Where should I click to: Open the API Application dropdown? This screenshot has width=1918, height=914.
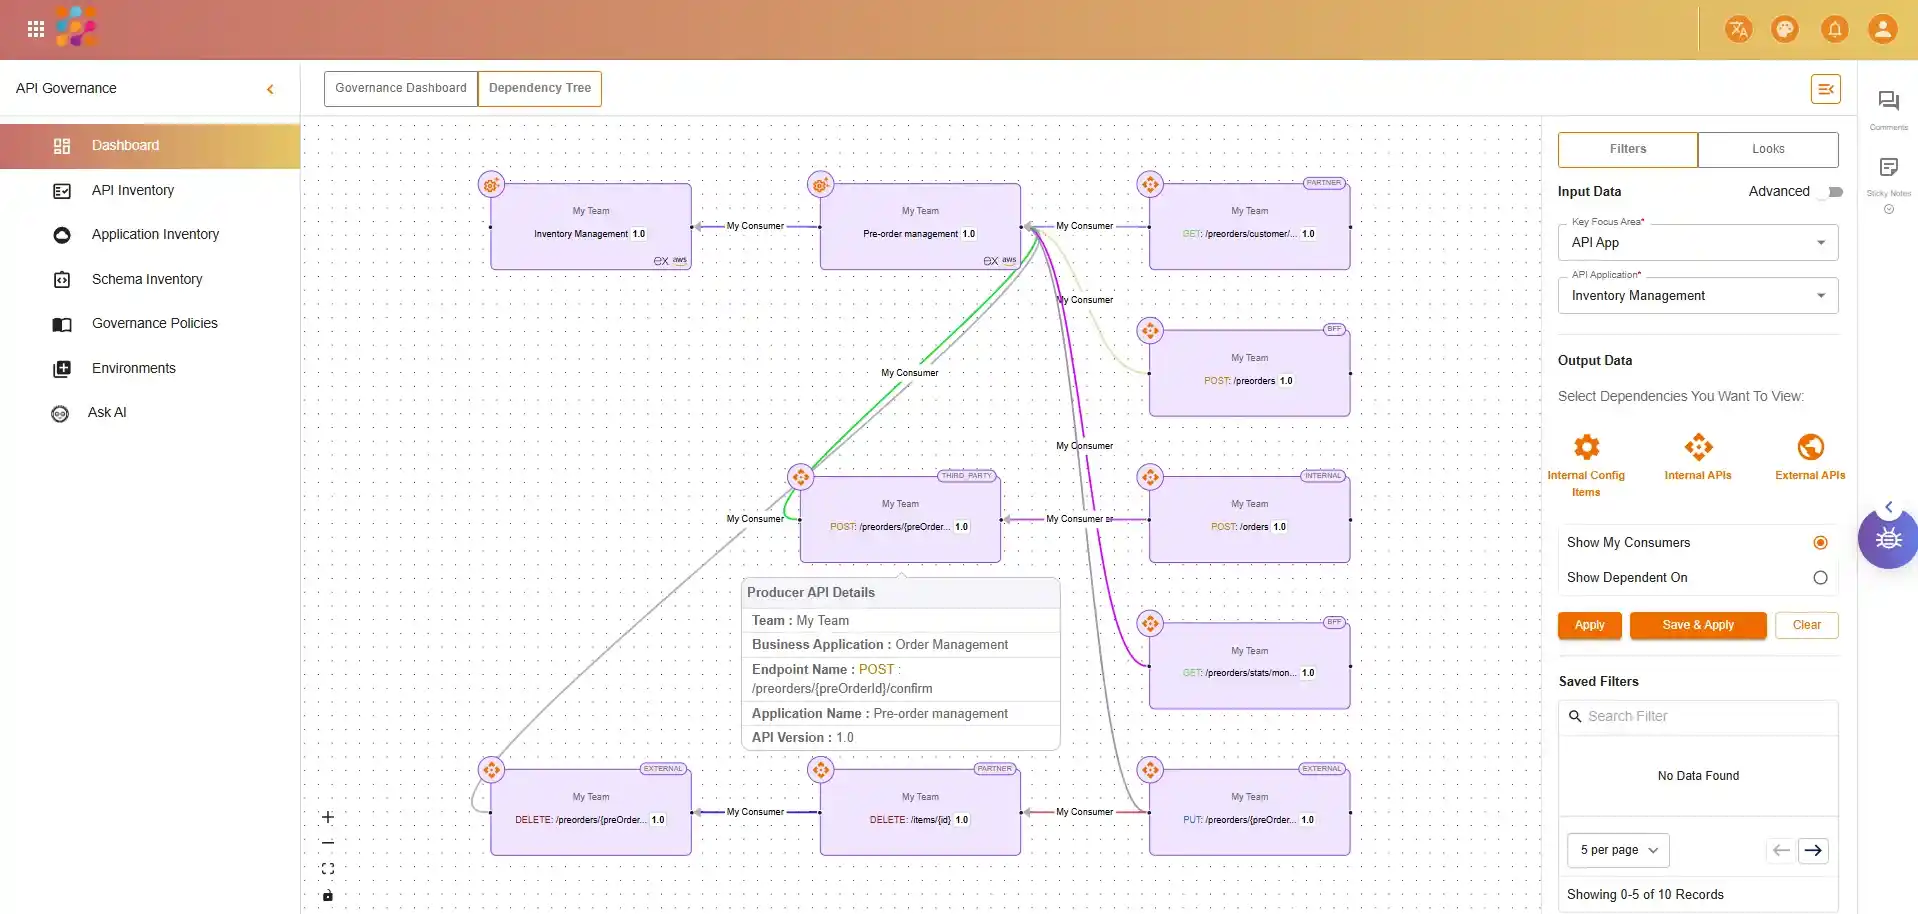tap(1698, 296)
